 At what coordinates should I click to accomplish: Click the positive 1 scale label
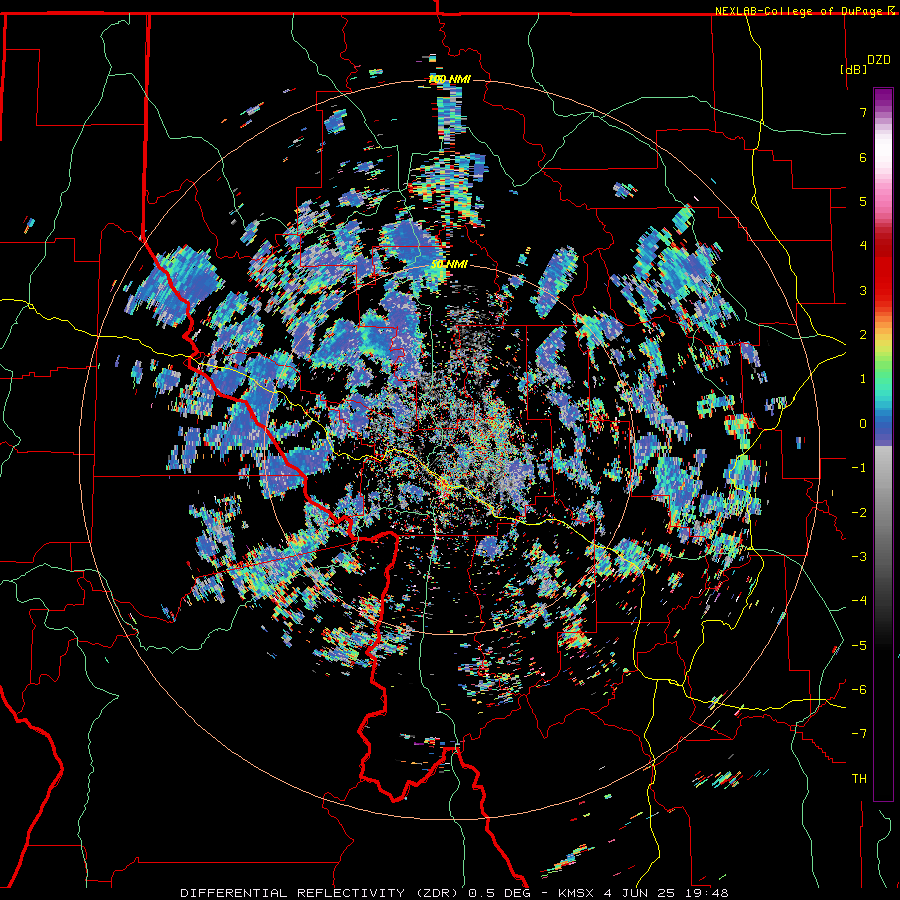click(863, 379)
